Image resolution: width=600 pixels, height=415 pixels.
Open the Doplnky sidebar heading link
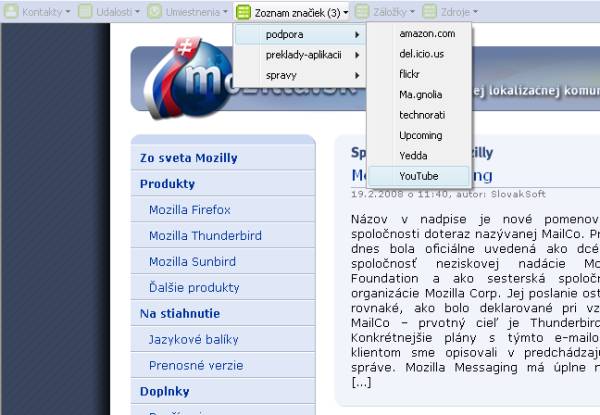pyautogui.click(x=165, y=392)
